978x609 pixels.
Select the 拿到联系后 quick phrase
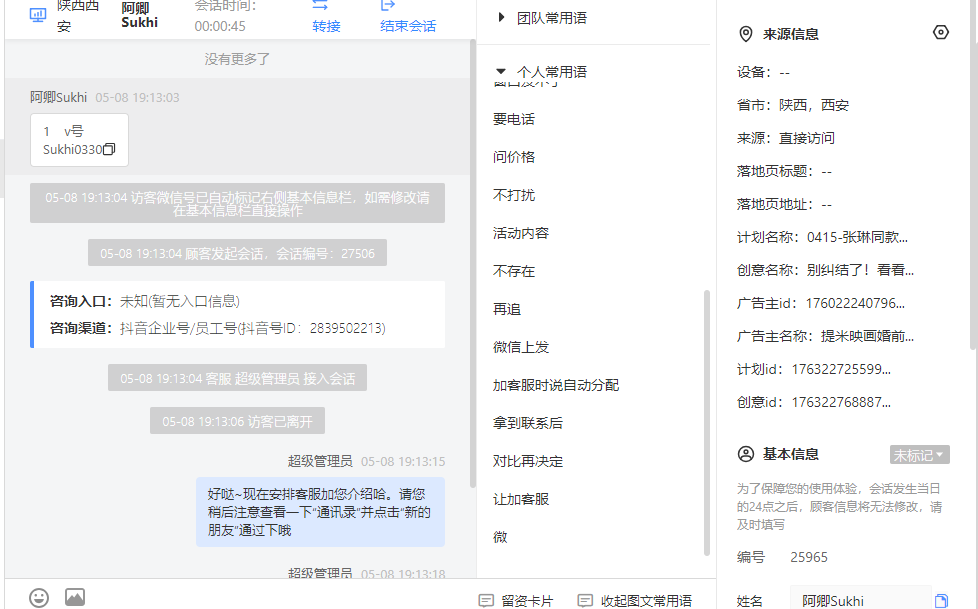(528, 424)
